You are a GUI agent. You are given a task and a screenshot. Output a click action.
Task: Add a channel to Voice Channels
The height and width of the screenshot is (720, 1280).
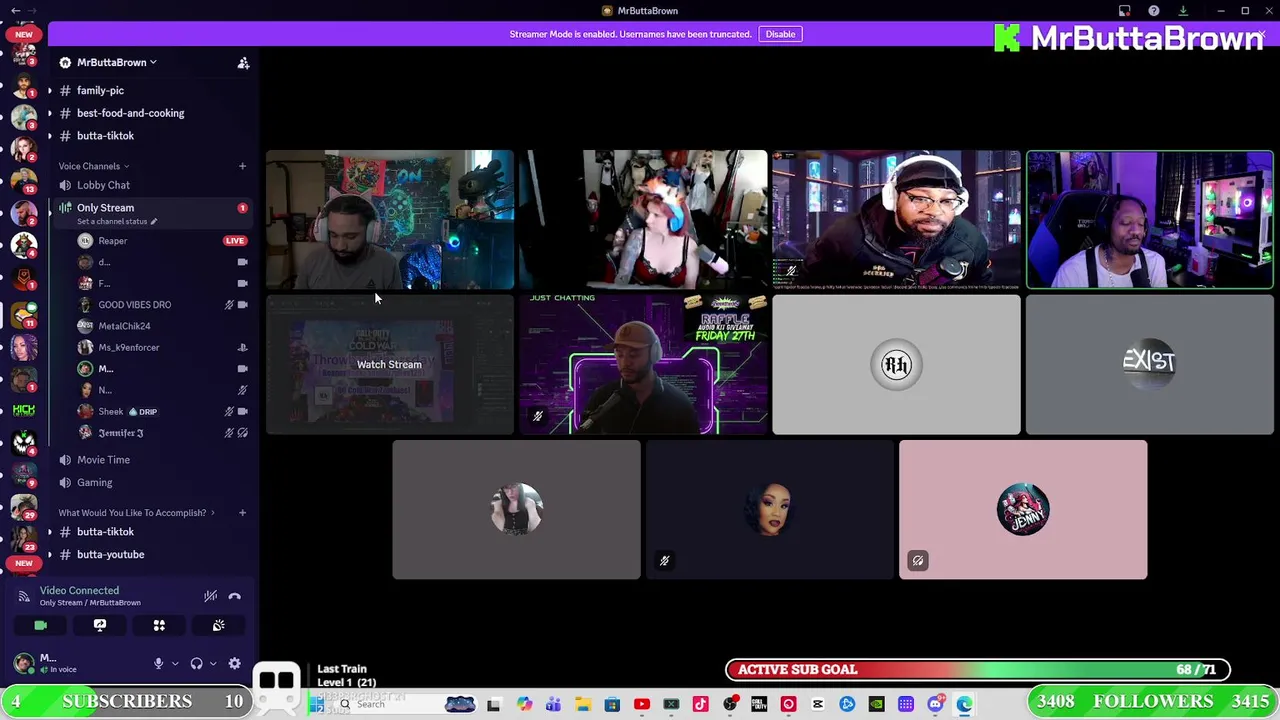pos(242,166)
